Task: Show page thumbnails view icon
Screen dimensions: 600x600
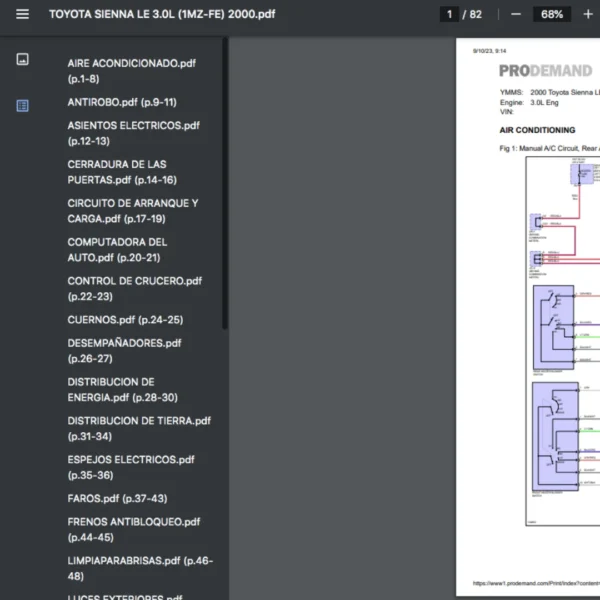Action: click(23, 59)
